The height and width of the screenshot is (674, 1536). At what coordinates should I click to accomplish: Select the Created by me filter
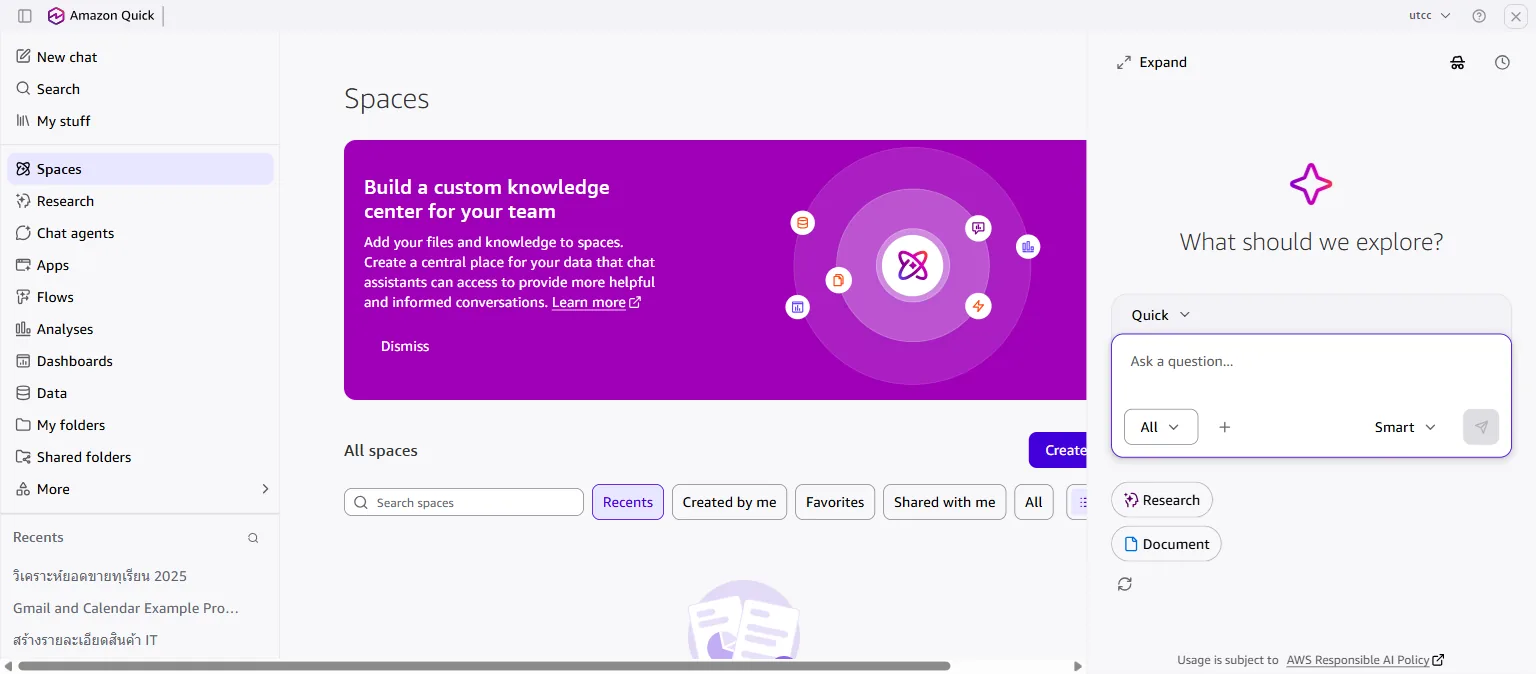(x=730, y=502)
